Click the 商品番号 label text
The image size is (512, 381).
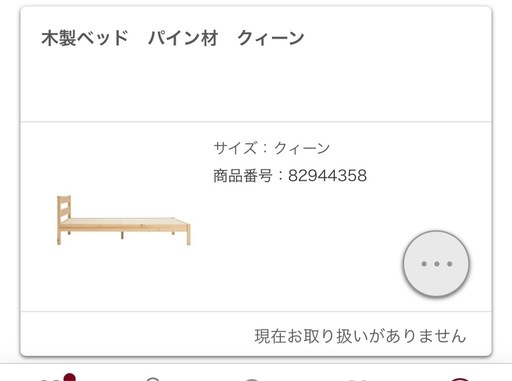(243, 176)
